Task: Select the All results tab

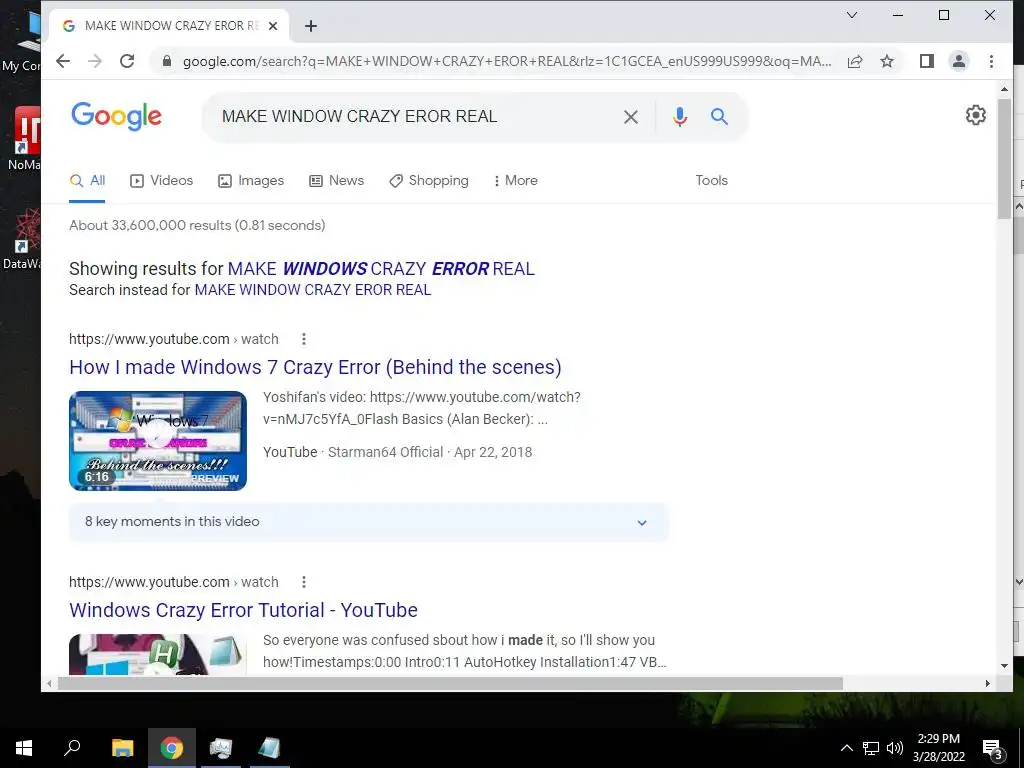Action: coord(88,181)
